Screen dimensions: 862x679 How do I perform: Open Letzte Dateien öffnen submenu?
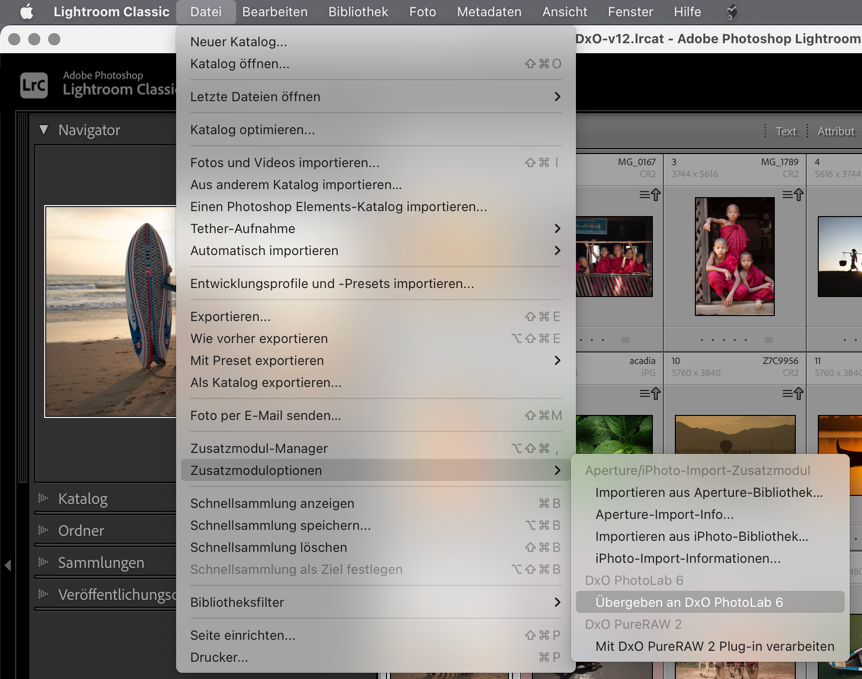tap(375, 97)
